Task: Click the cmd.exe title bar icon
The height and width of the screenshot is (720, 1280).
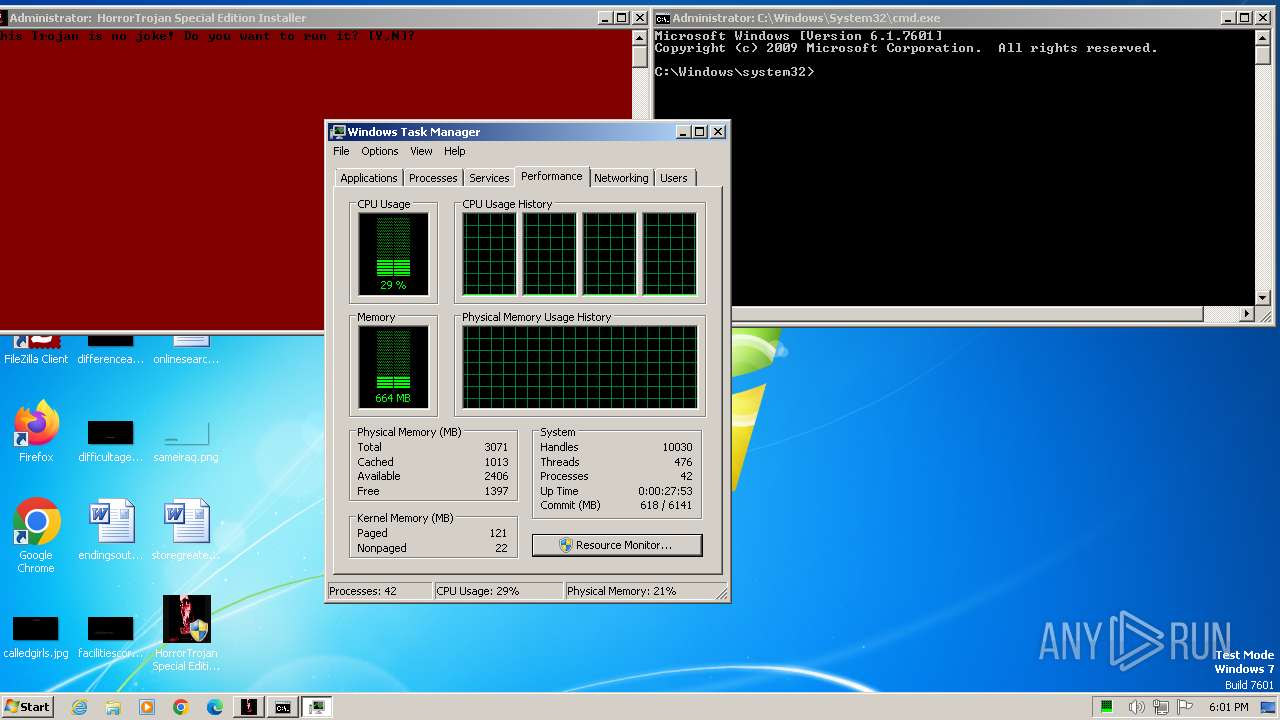Action: (x=663, y=18)
